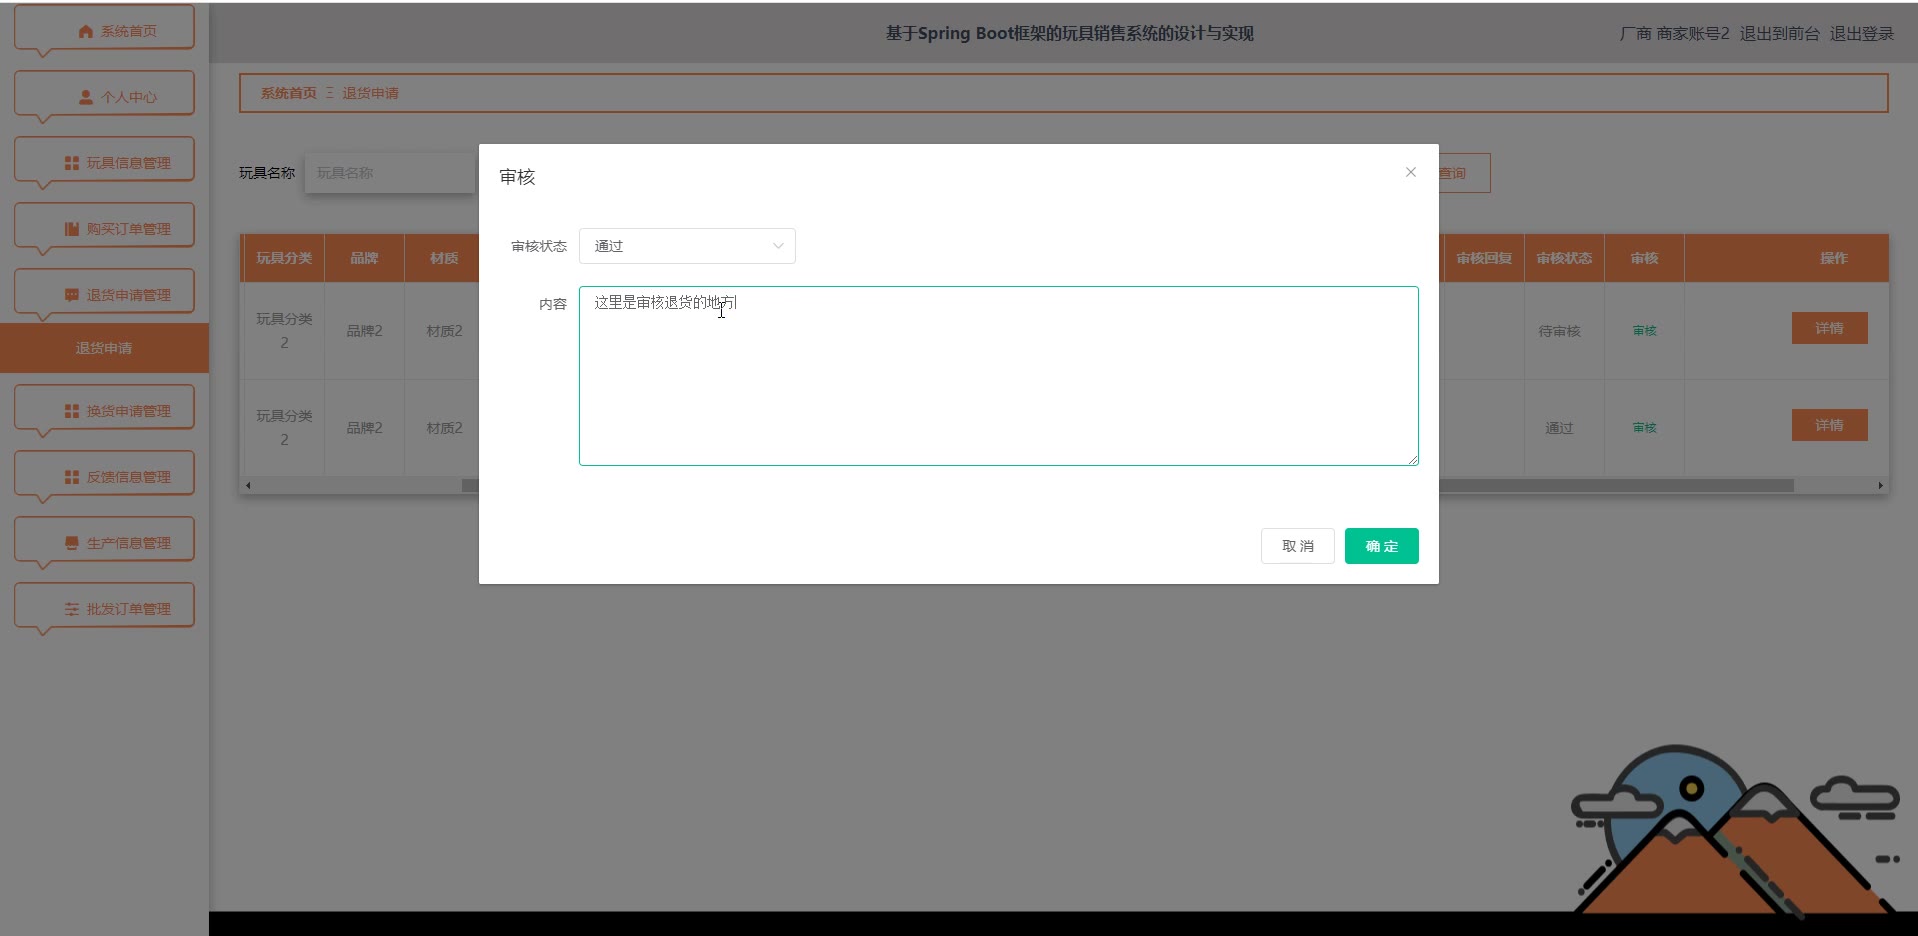The image size is (1918, 936).
Task: Click 审核 link in the 通过 row
Action: [1644, 428]
